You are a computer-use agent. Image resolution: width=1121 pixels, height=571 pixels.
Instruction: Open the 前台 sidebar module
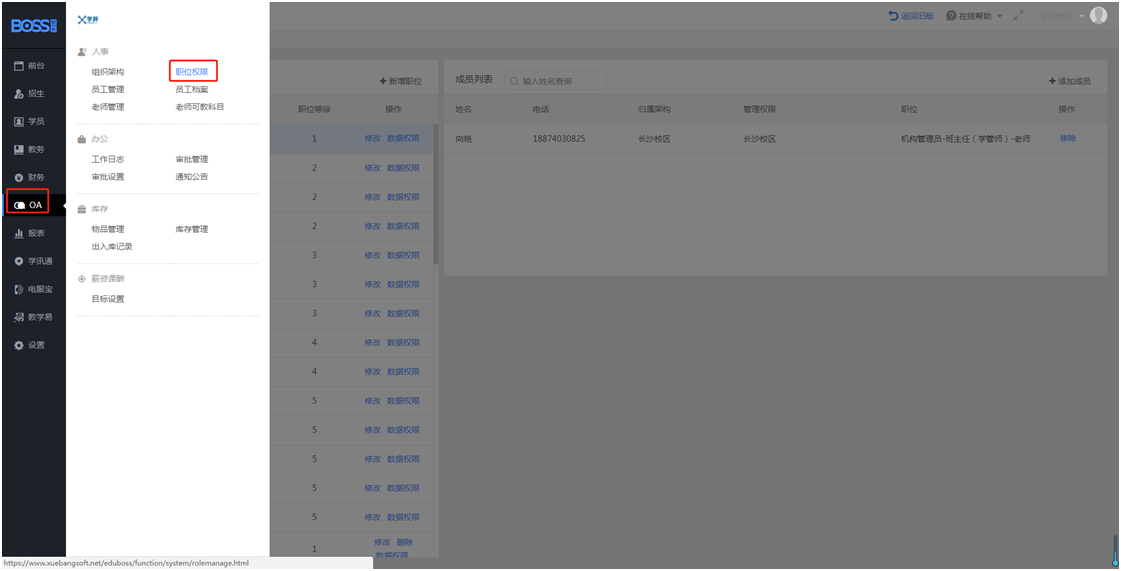pos(30,65)
